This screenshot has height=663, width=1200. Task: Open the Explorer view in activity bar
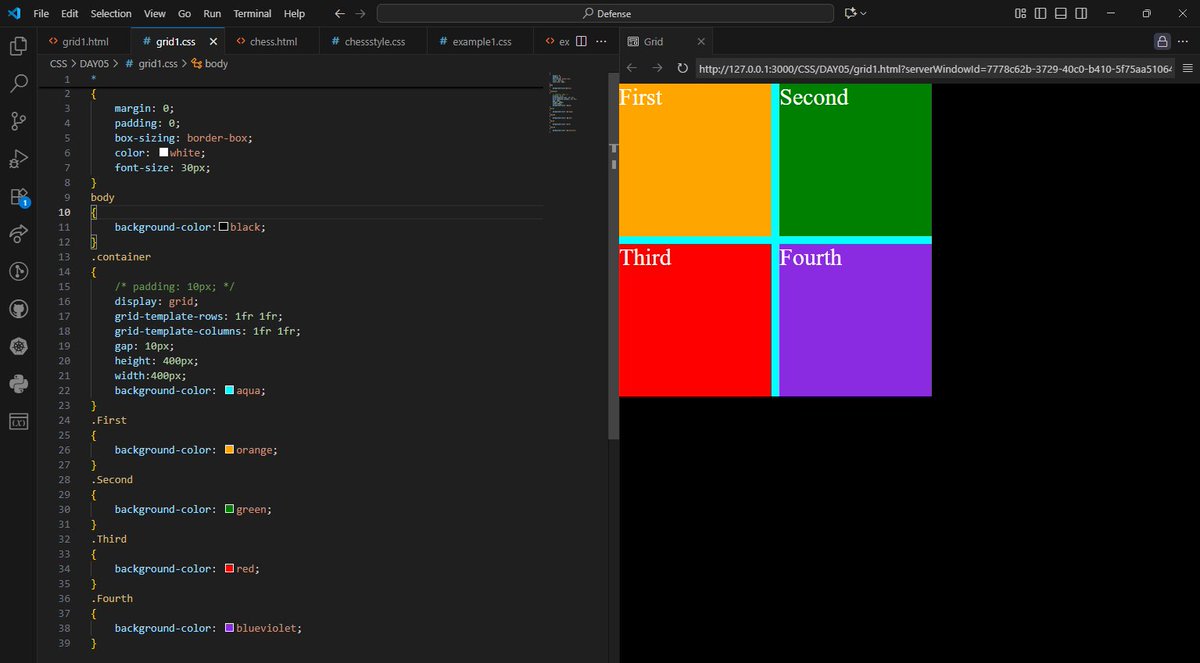click(x=18, y=46)
